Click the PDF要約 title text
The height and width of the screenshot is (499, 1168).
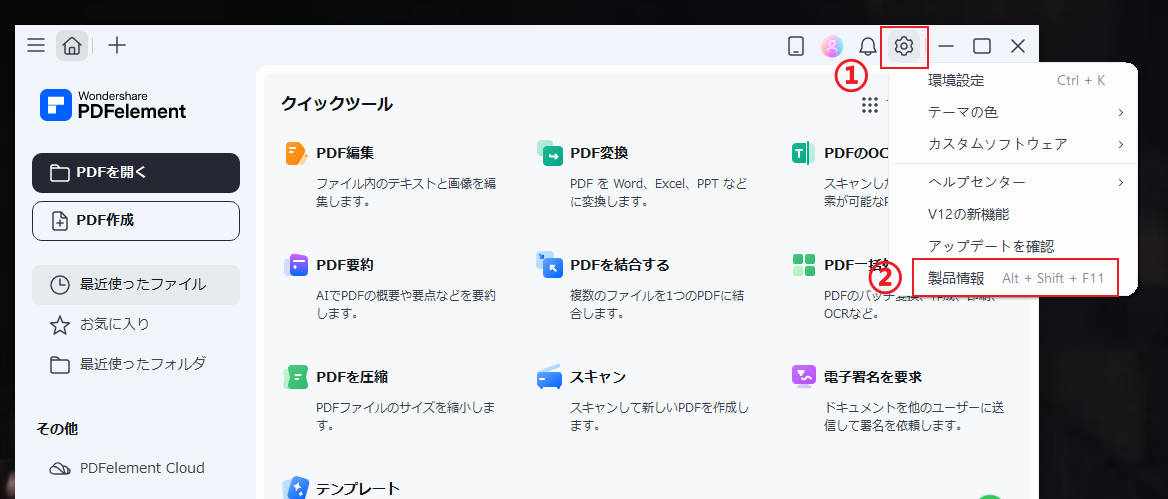[345, 265]
